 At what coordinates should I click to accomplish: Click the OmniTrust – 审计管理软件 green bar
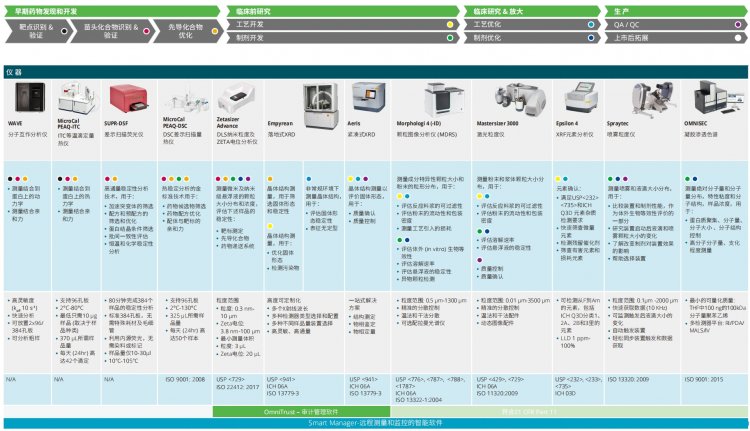click(x=301, y=411)
